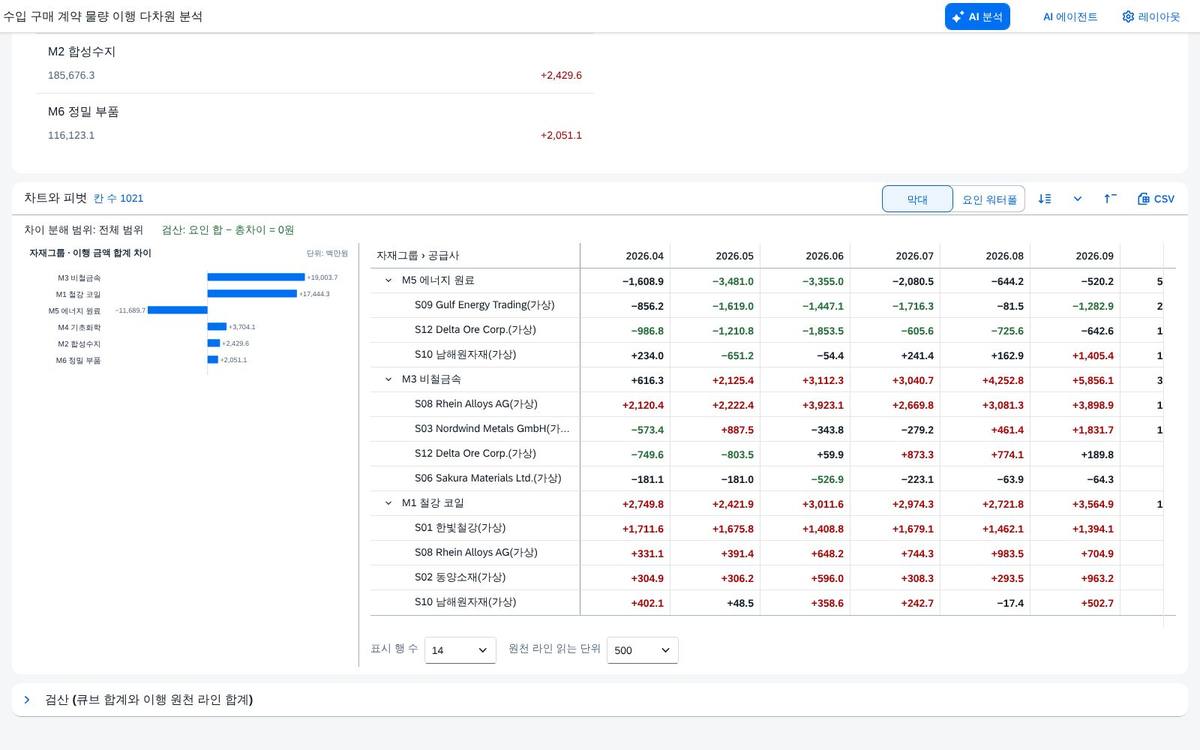Click the 칸 수 1021 label
The width and height of the screenshot is (1200, 750).
[x=118, y=199]
